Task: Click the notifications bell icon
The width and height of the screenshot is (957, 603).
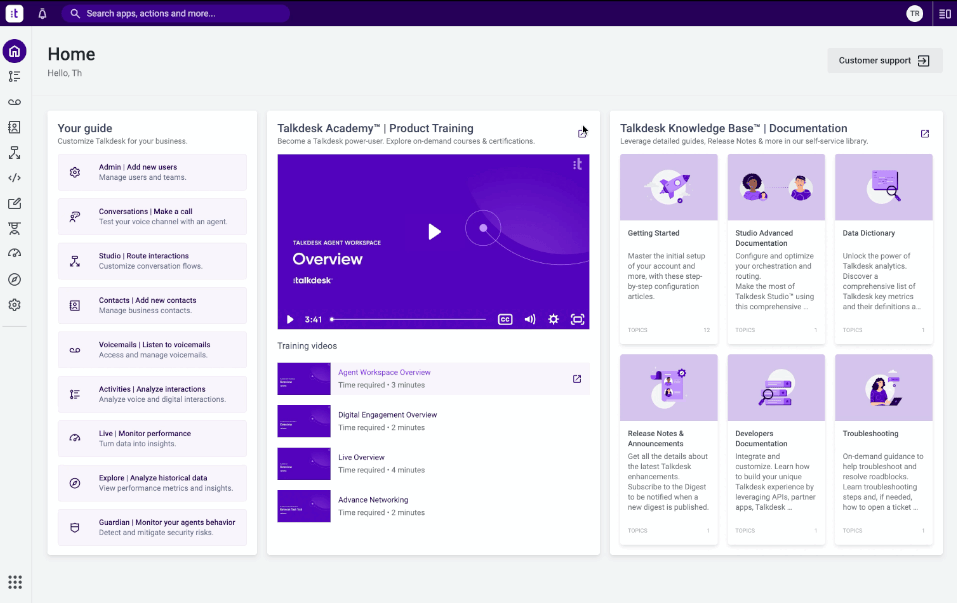Action: (42, 13)
